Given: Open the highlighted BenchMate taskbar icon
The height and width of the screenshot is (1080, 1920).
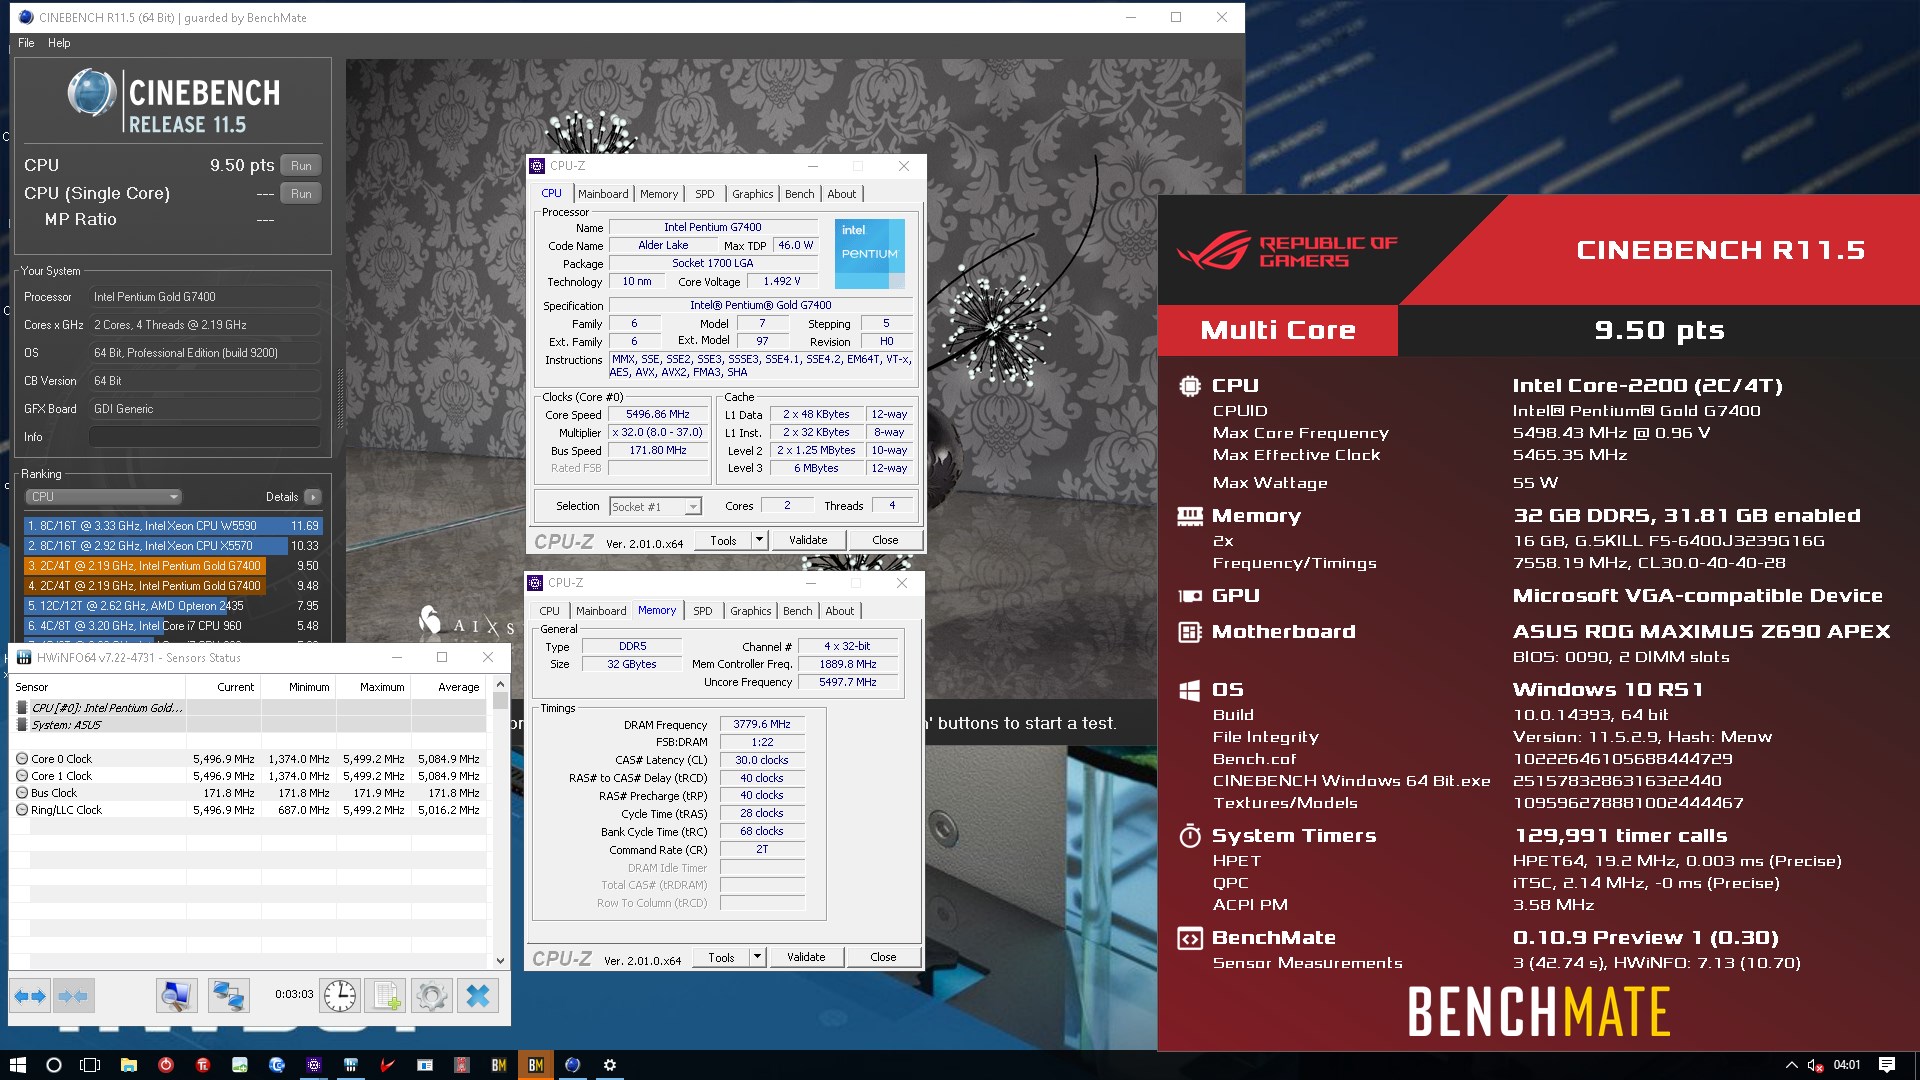Looking at the screenshot, I should (536, 1065).
